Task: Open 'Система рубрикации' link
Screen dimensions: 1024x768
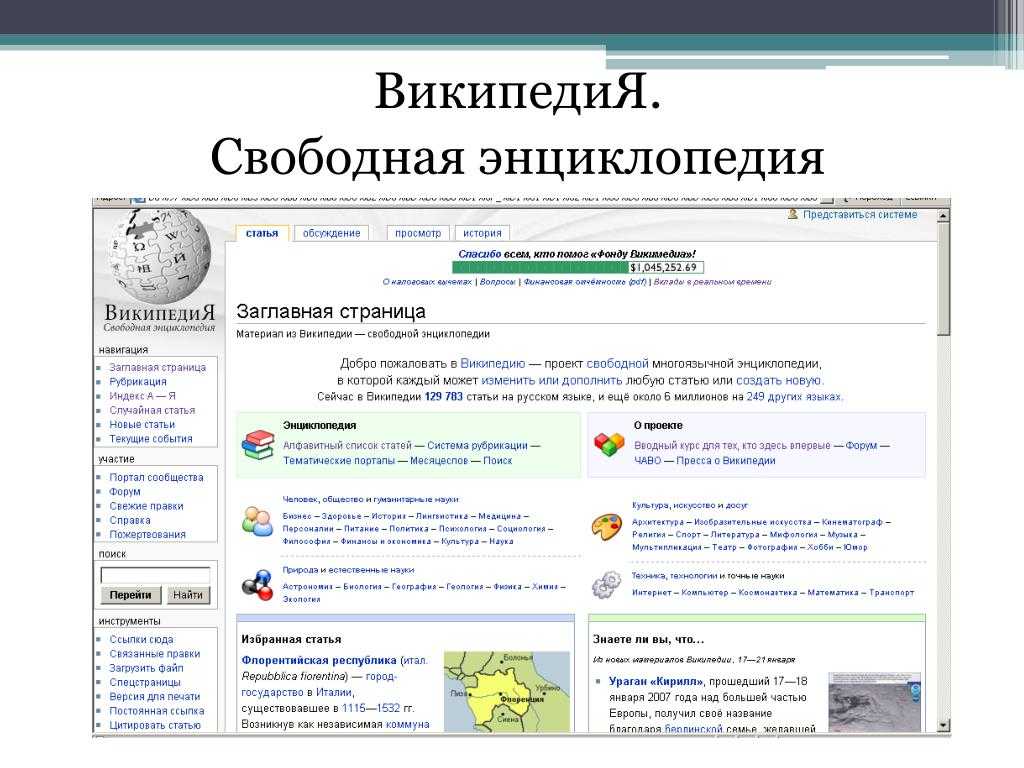Action: (477, 445)
